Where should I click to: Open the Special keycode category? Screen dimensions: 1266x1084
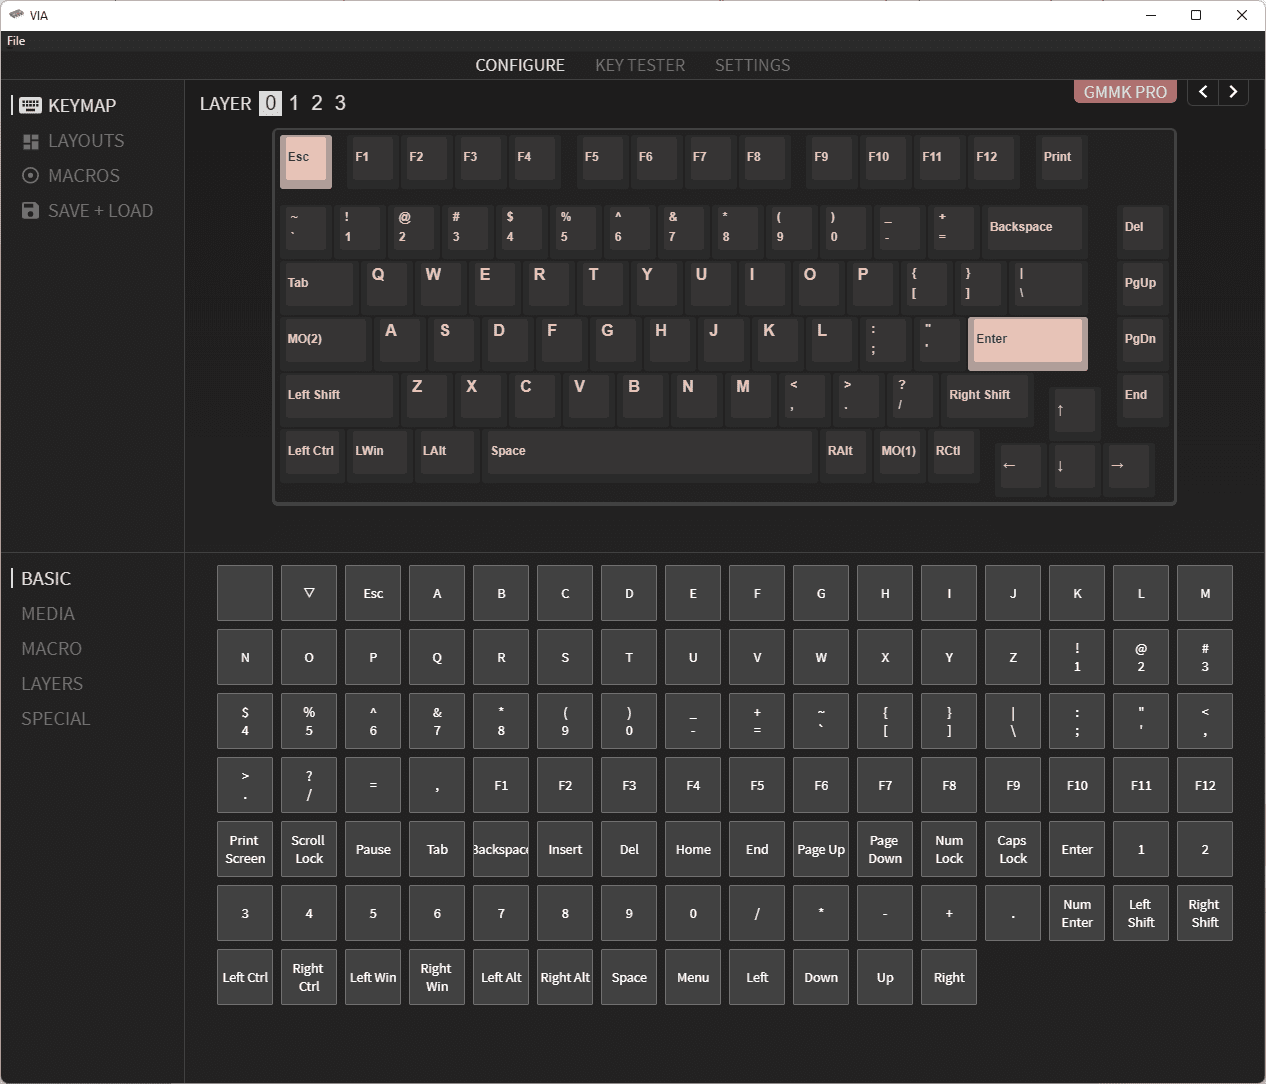click(x=56, y=719)
